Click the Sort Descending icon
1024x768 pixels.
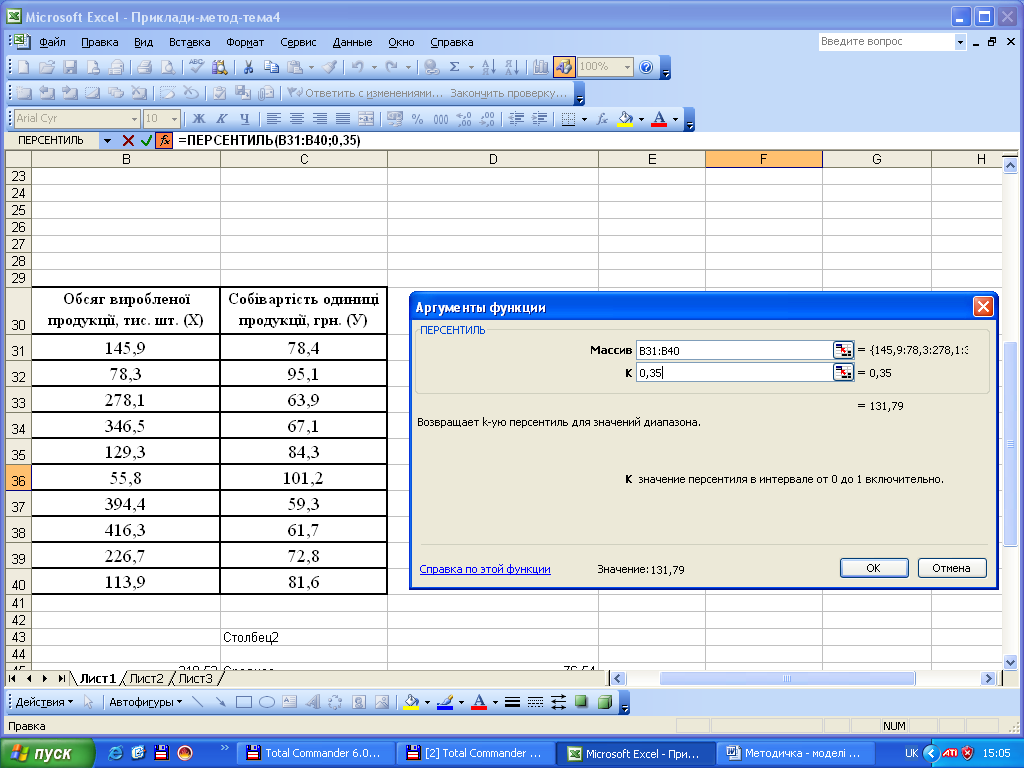click(x=512, y=67)
